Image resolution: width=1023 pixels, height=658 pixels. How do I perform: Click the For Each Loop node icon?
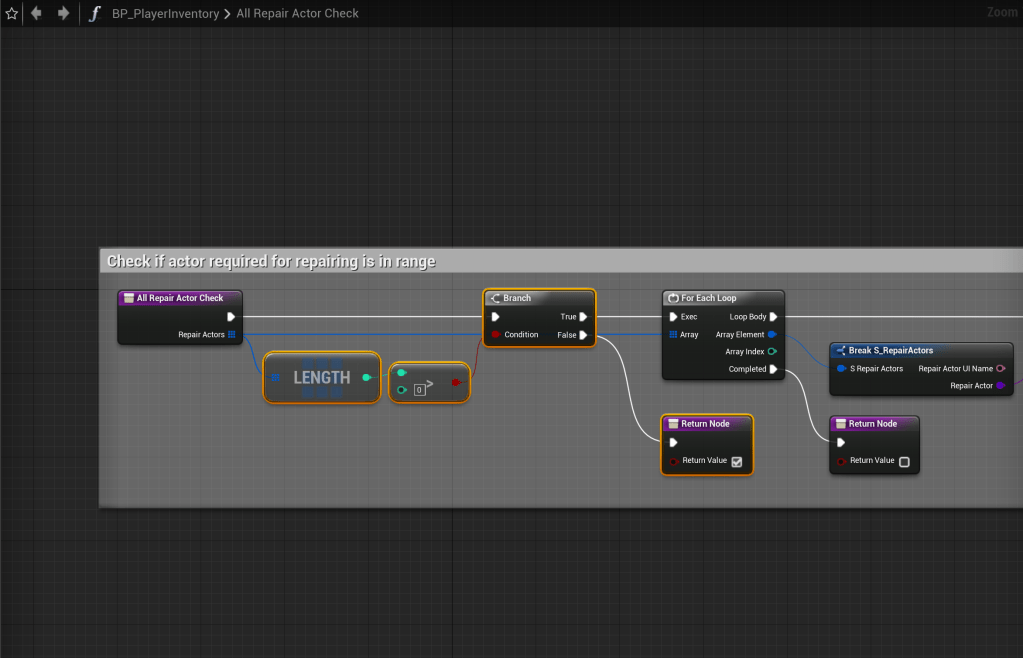pyautogui.click(x=674, y=298)
